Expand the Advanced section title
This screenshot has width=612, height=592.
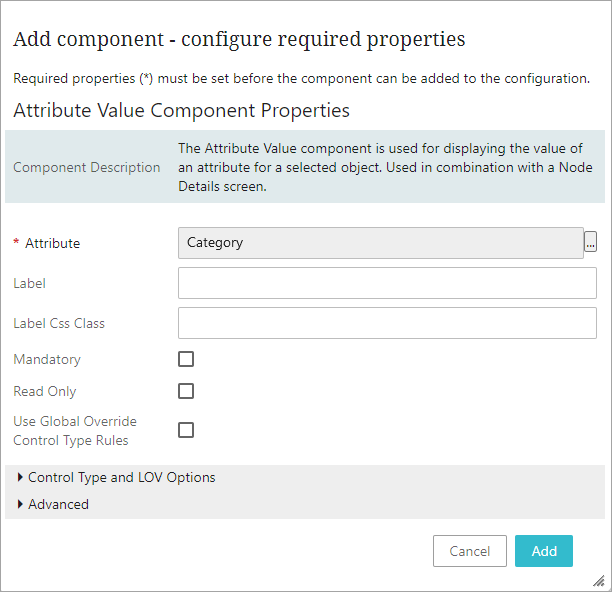coord(58,504)
